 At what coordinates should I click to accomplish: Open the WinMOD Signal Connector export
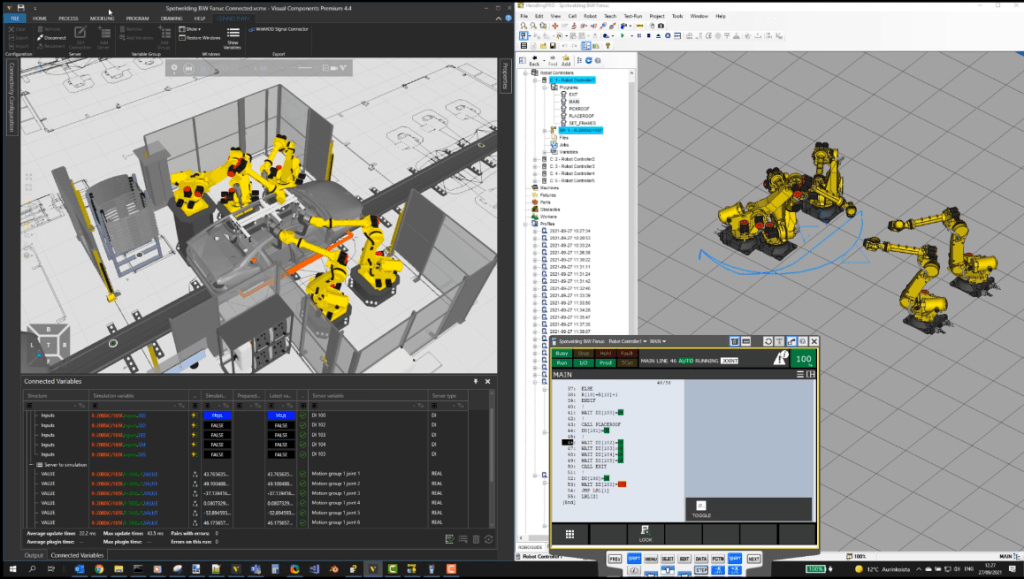279,29
